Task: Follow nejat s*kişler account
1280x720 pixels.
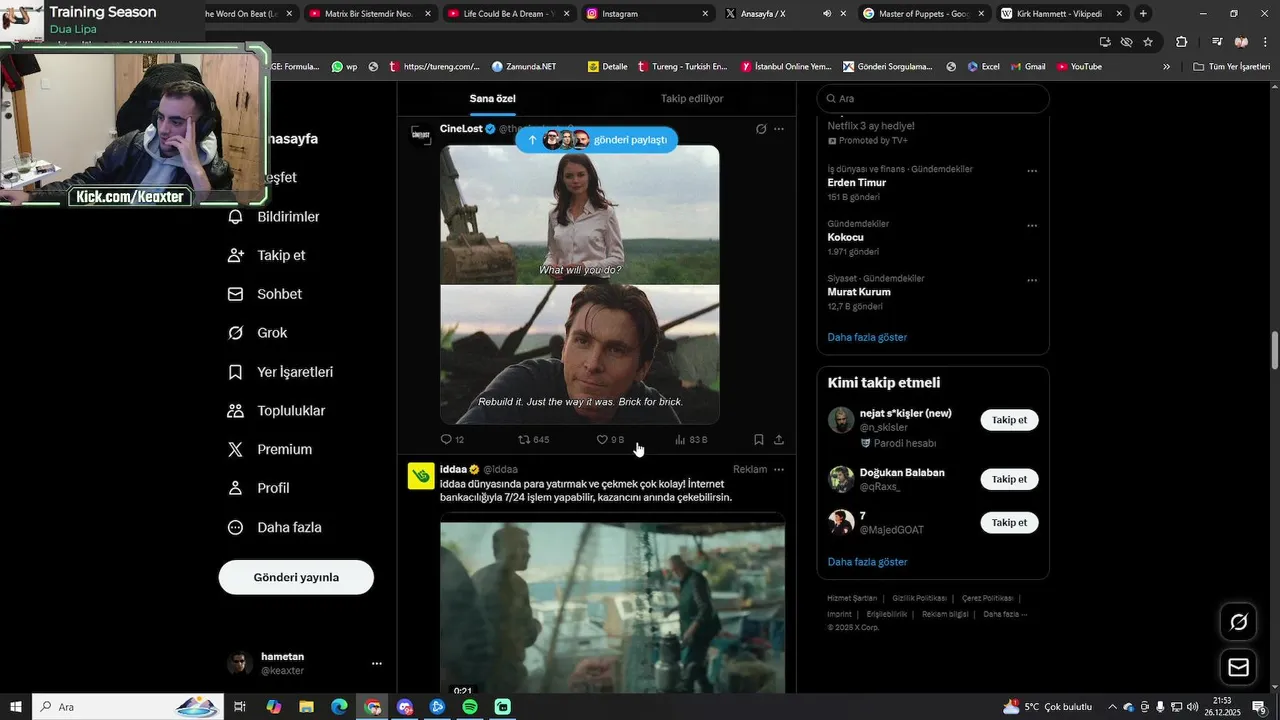Action: (x=1009, y=420)
